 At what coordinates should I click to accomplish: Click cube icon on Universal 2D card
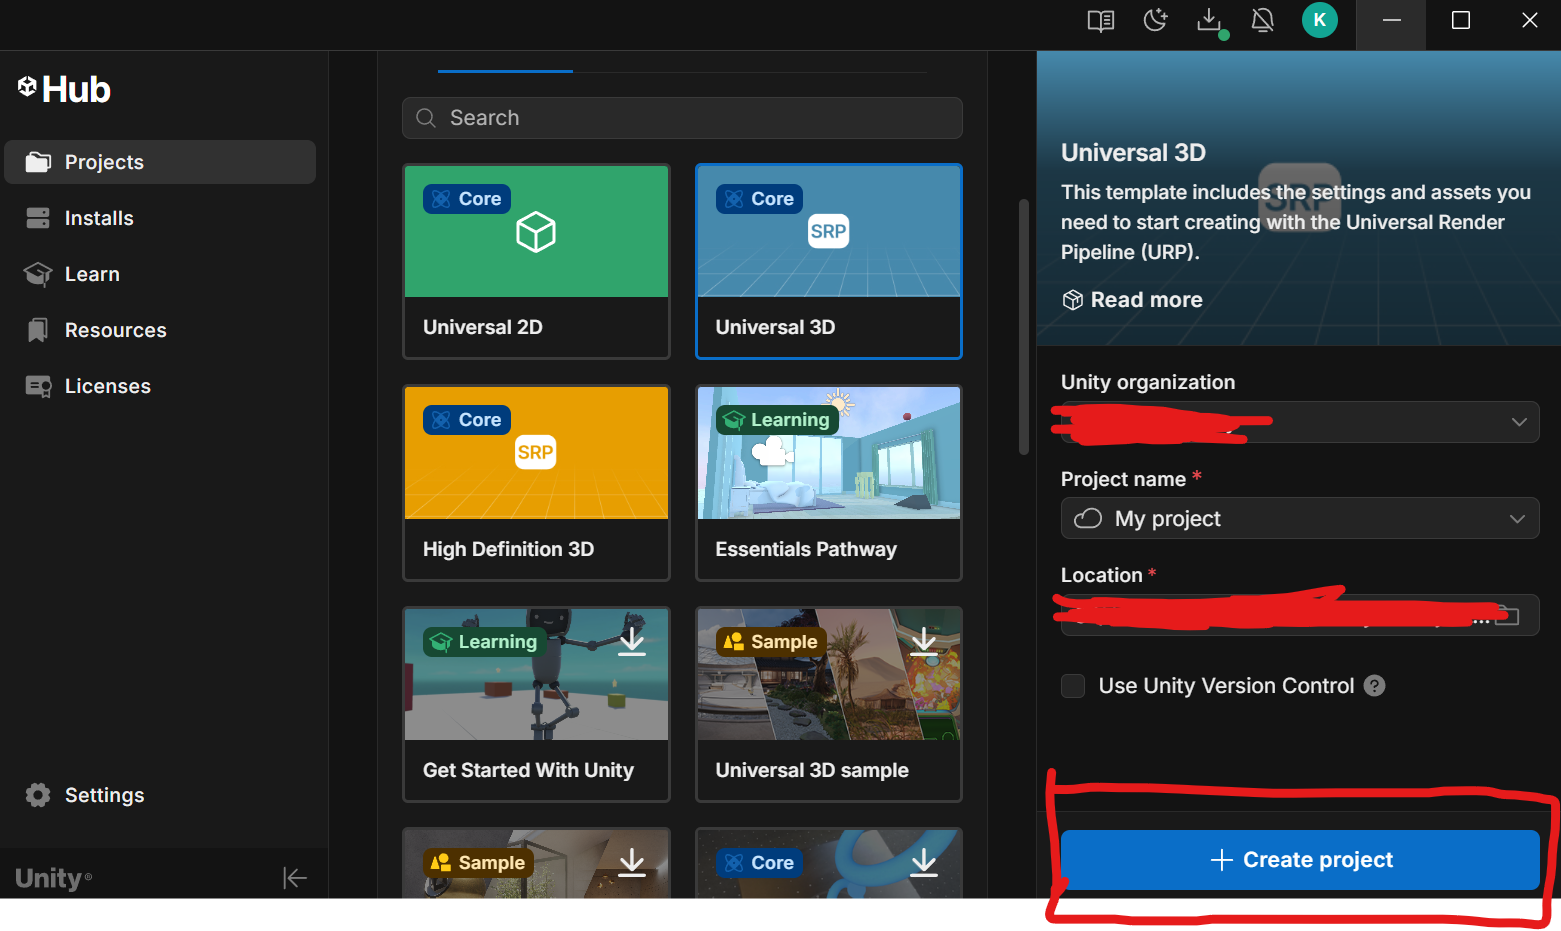point(536,232)
